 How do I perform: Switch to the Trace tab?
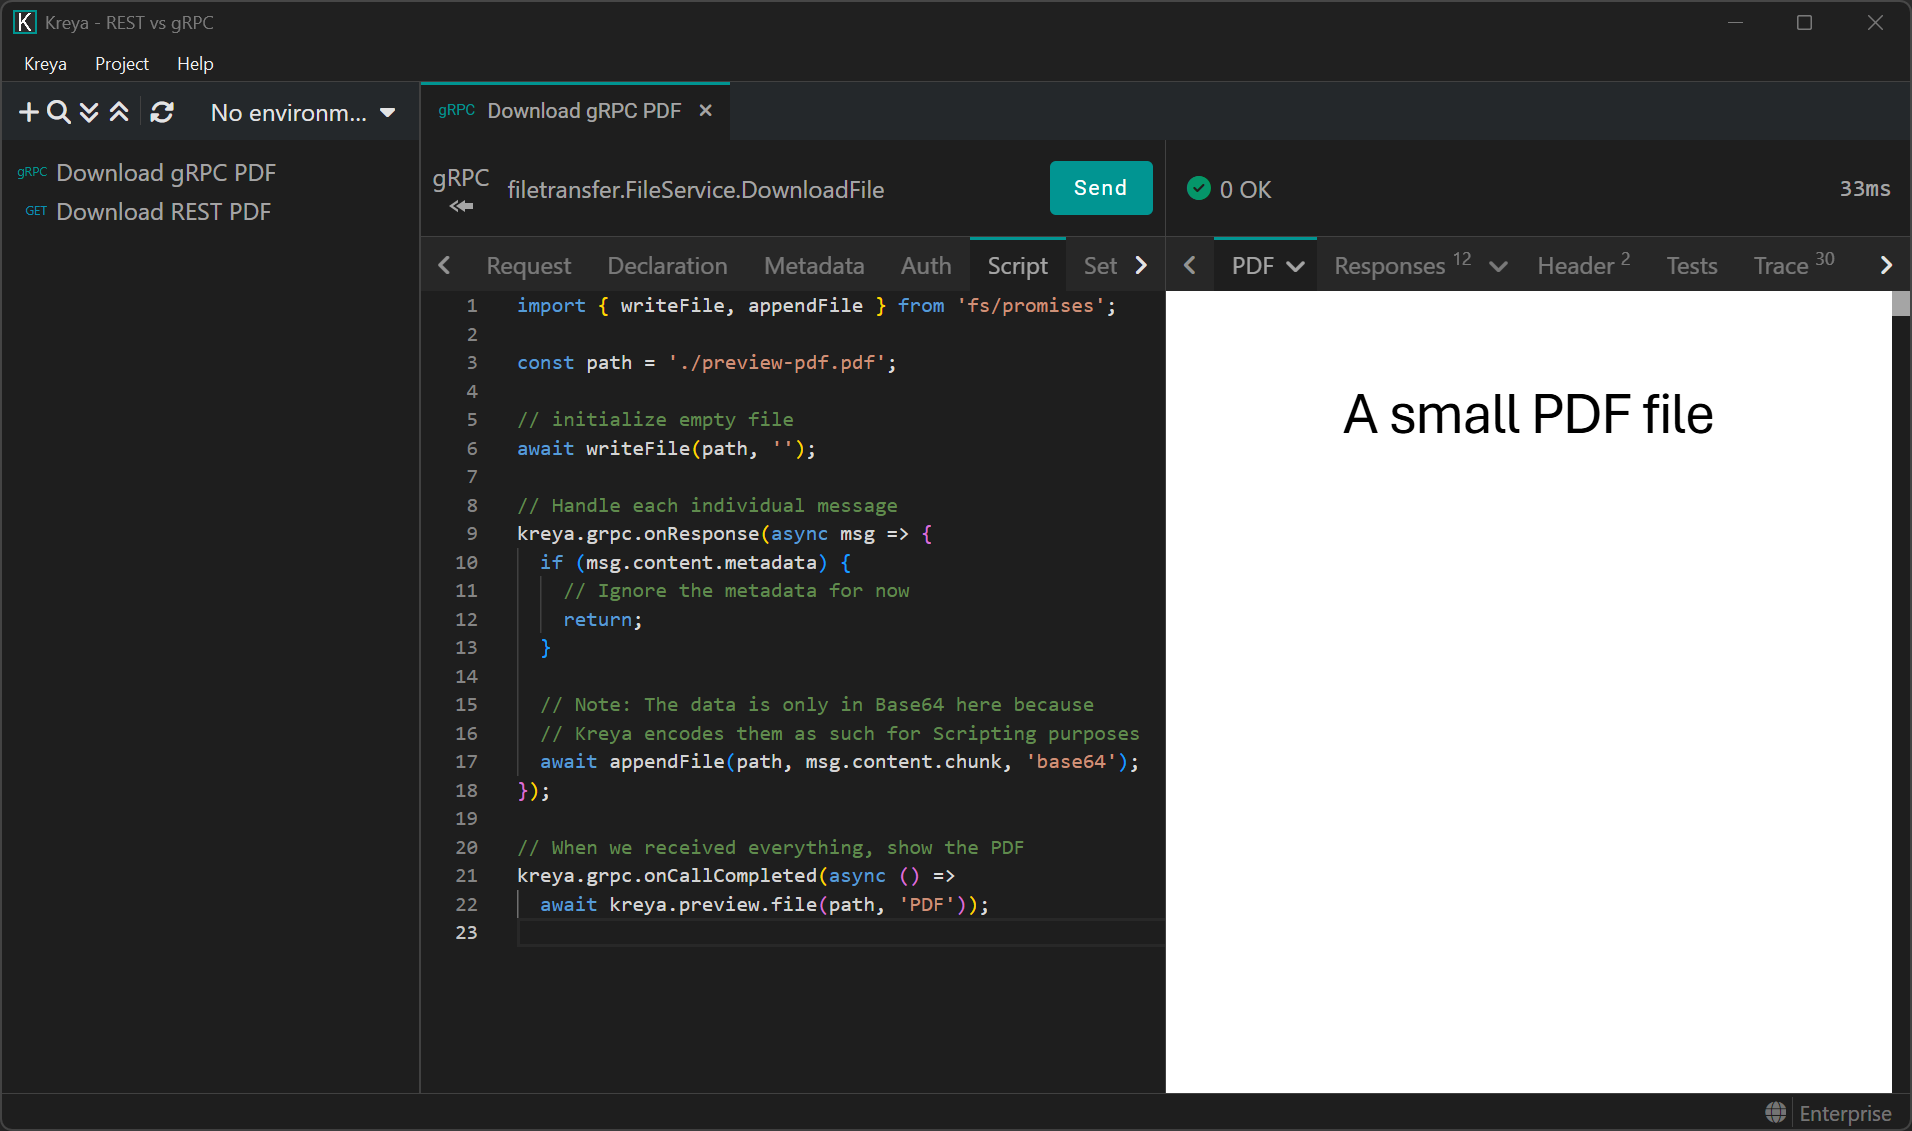pyautogui.click(x=1780, y=266)
